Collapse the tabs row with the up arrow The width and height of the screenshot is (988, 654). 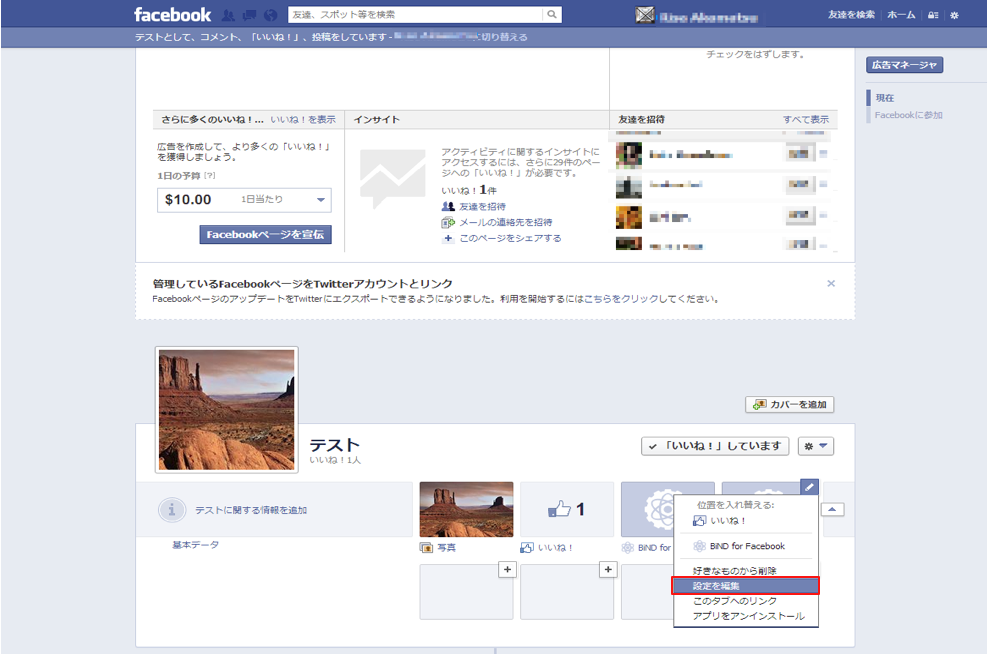coord(832,509)
